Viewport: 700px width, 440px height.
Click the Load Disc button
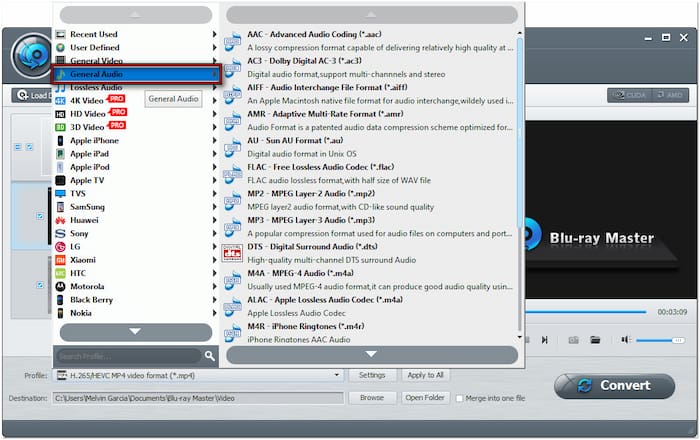(x=32, y=95)
